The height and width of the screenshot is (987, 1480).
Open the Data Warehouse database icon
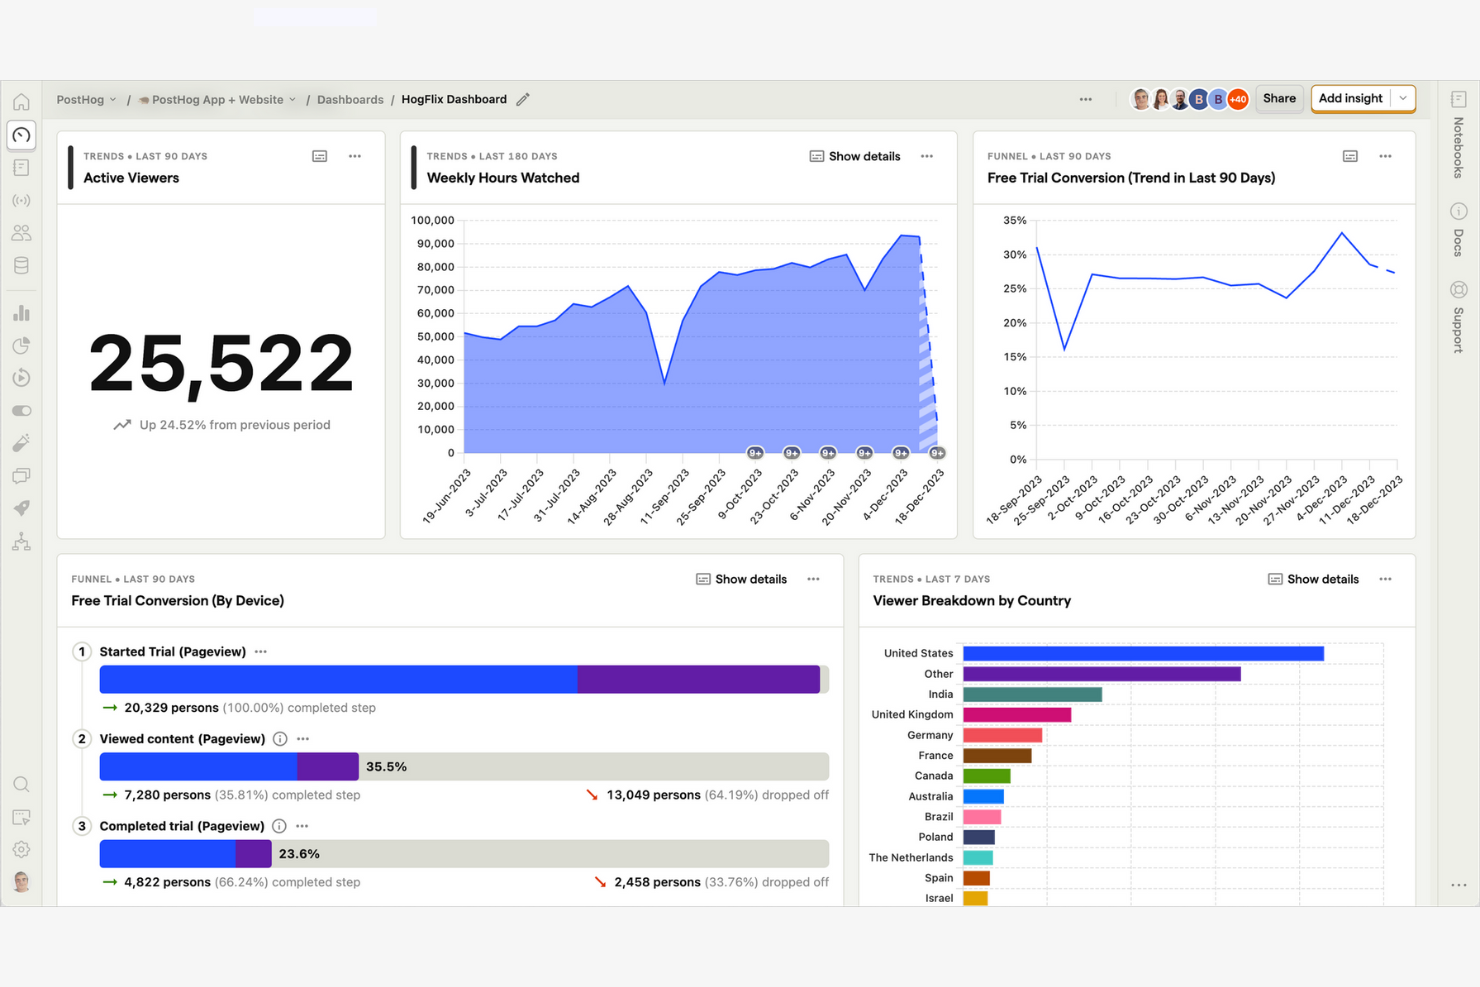click(21, 265)
